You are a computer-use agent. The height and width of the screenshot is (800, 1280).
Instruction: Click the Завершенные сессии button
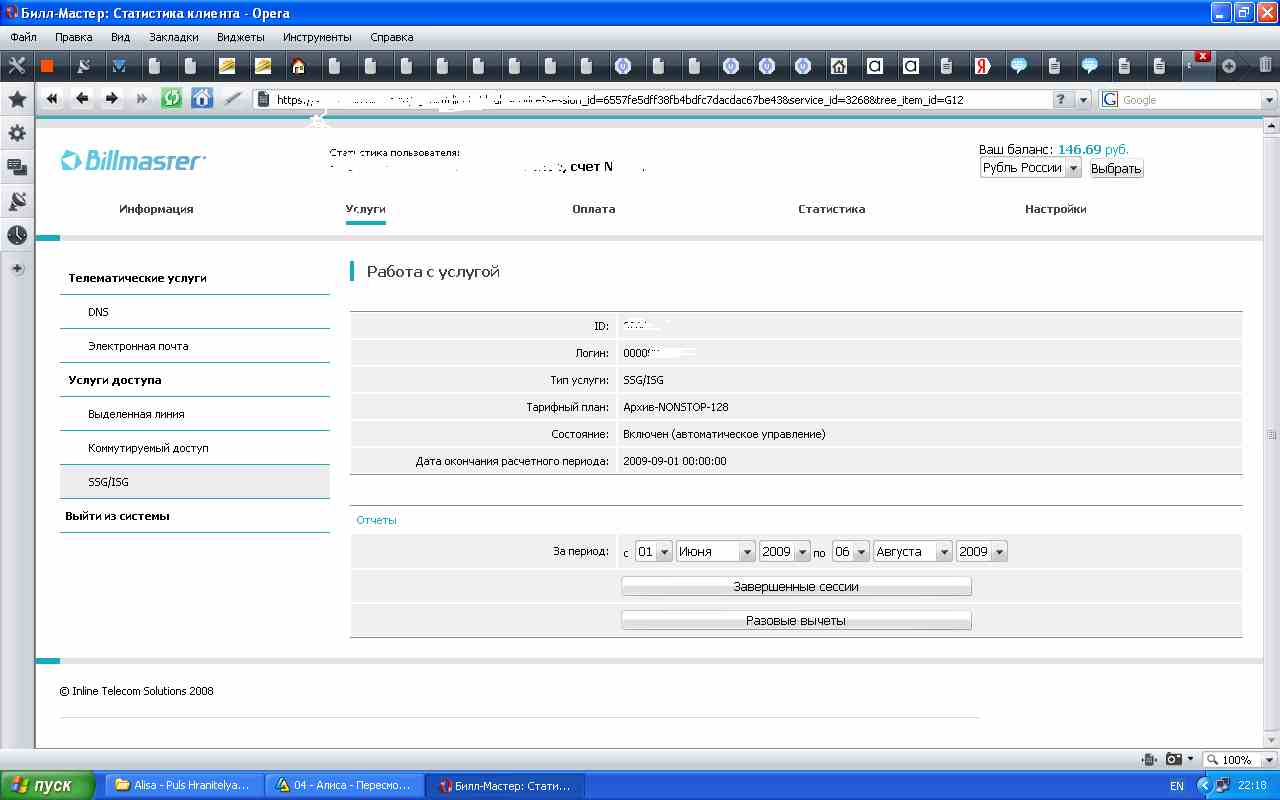tap(796, 587)
